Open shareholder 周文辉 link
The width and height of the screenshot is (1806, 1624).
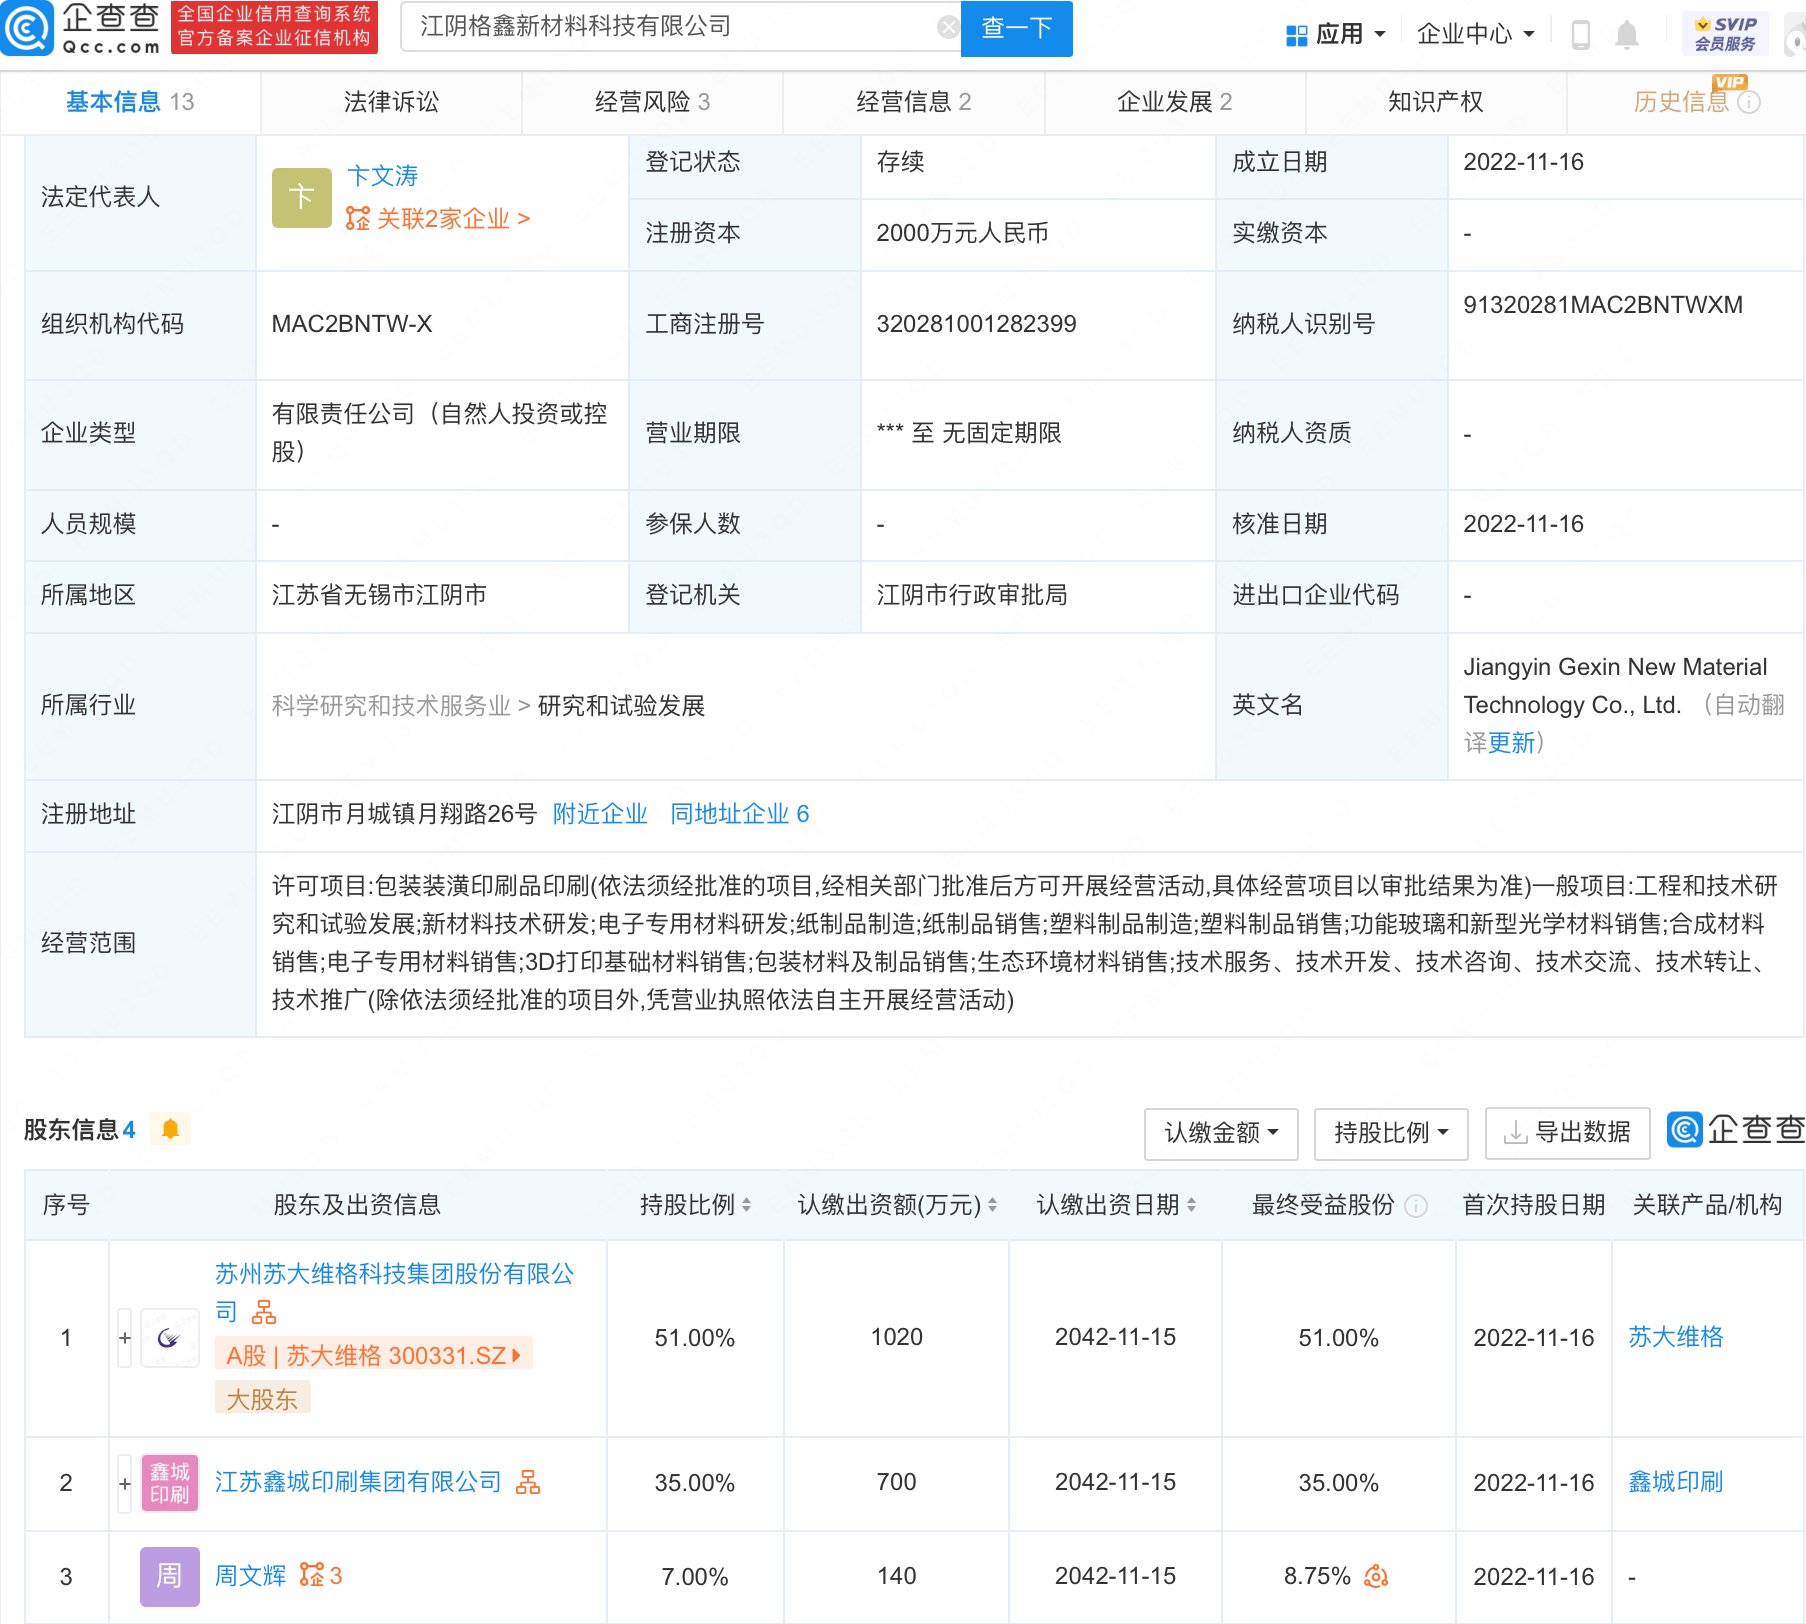(x=250, y=1576)
